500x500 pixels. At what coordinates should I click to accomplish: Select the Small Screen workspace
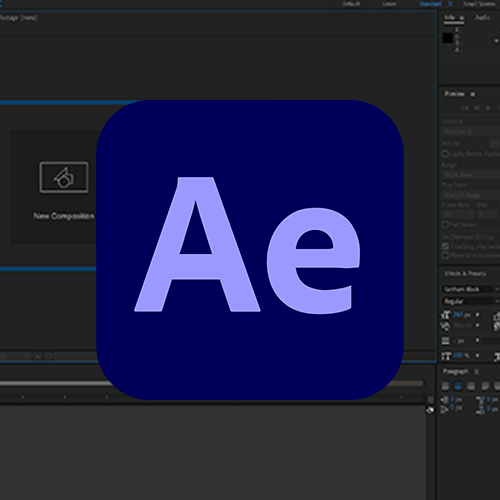tap(479, 4)
